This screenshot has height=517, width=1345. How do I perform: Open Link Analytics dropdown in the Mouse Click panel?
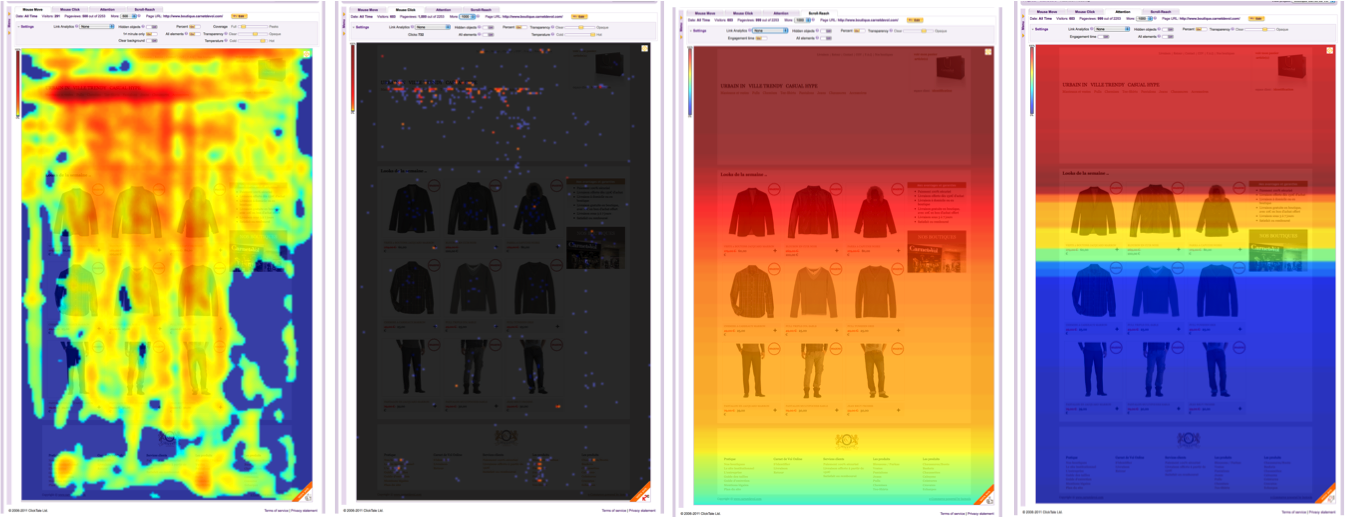point(434,27)
